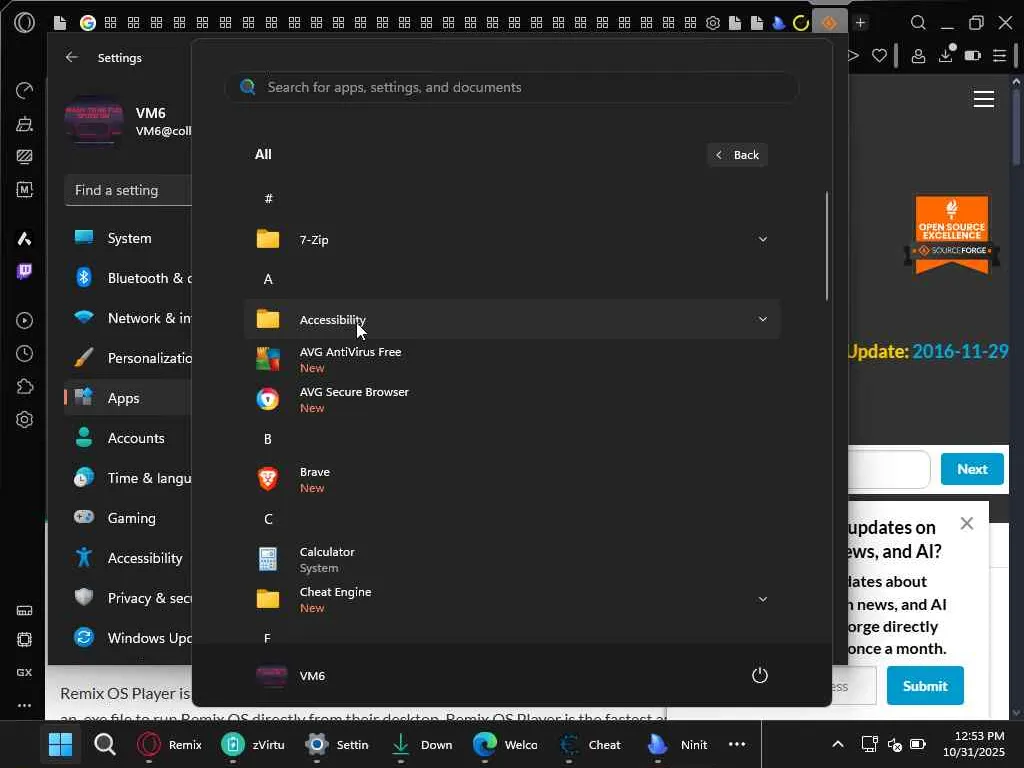Click the Back button in All apps
1024x768 pixels.
click(x=737, y=155)
